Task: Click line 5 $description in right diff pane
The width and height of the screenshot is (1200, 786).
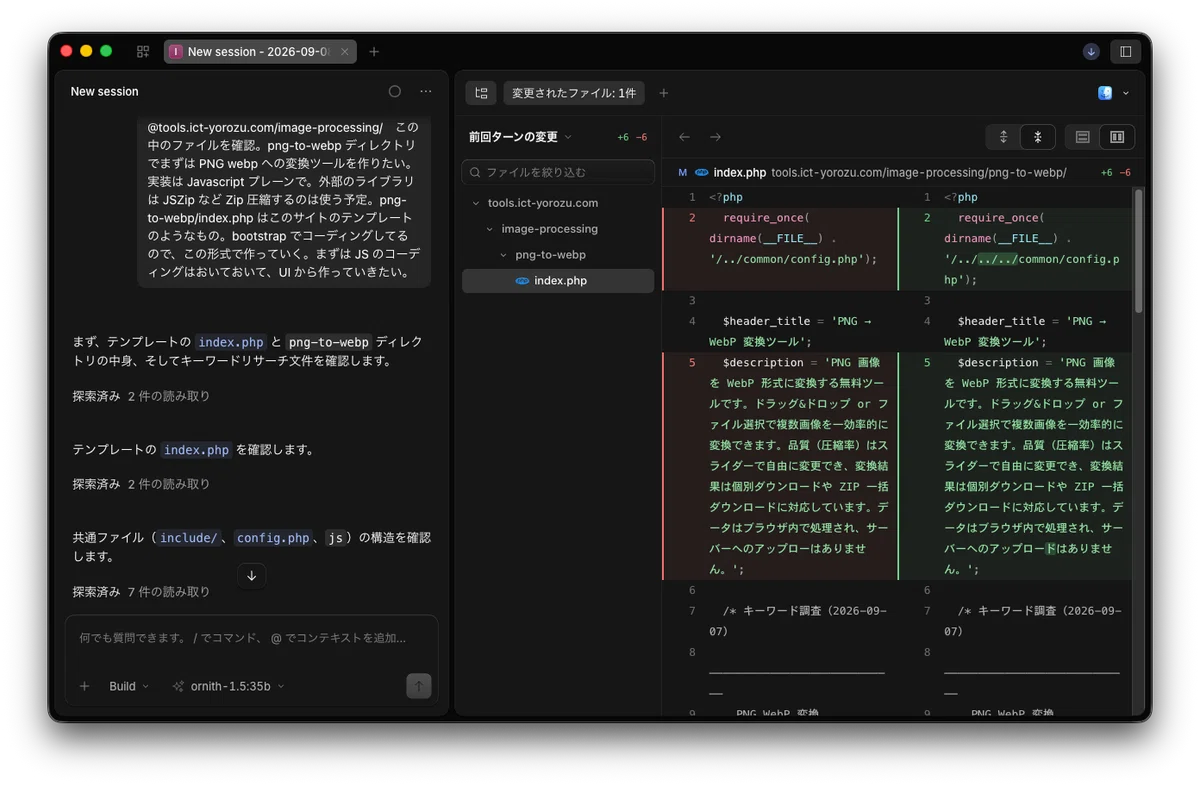Action: [1000, 362]
